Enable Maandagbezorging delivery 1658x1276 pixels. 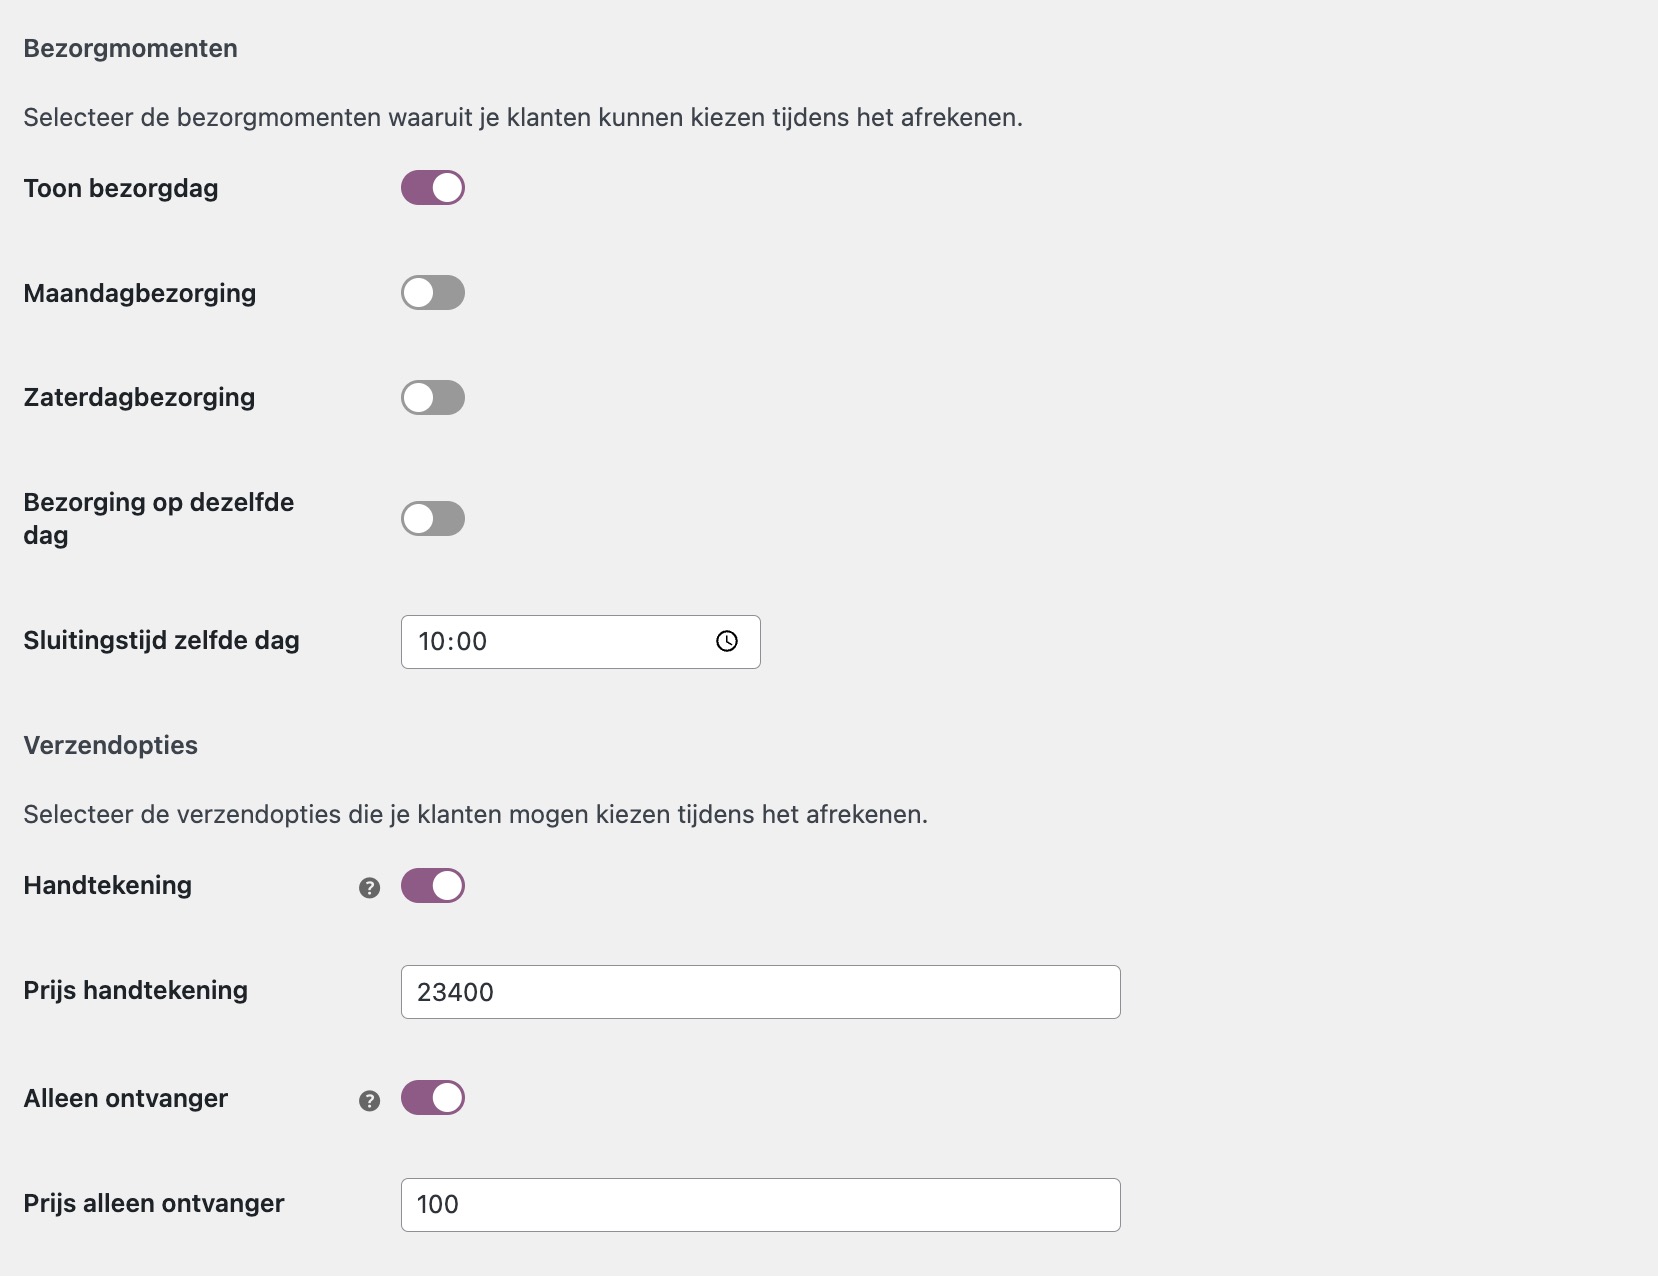click(432, 292)
